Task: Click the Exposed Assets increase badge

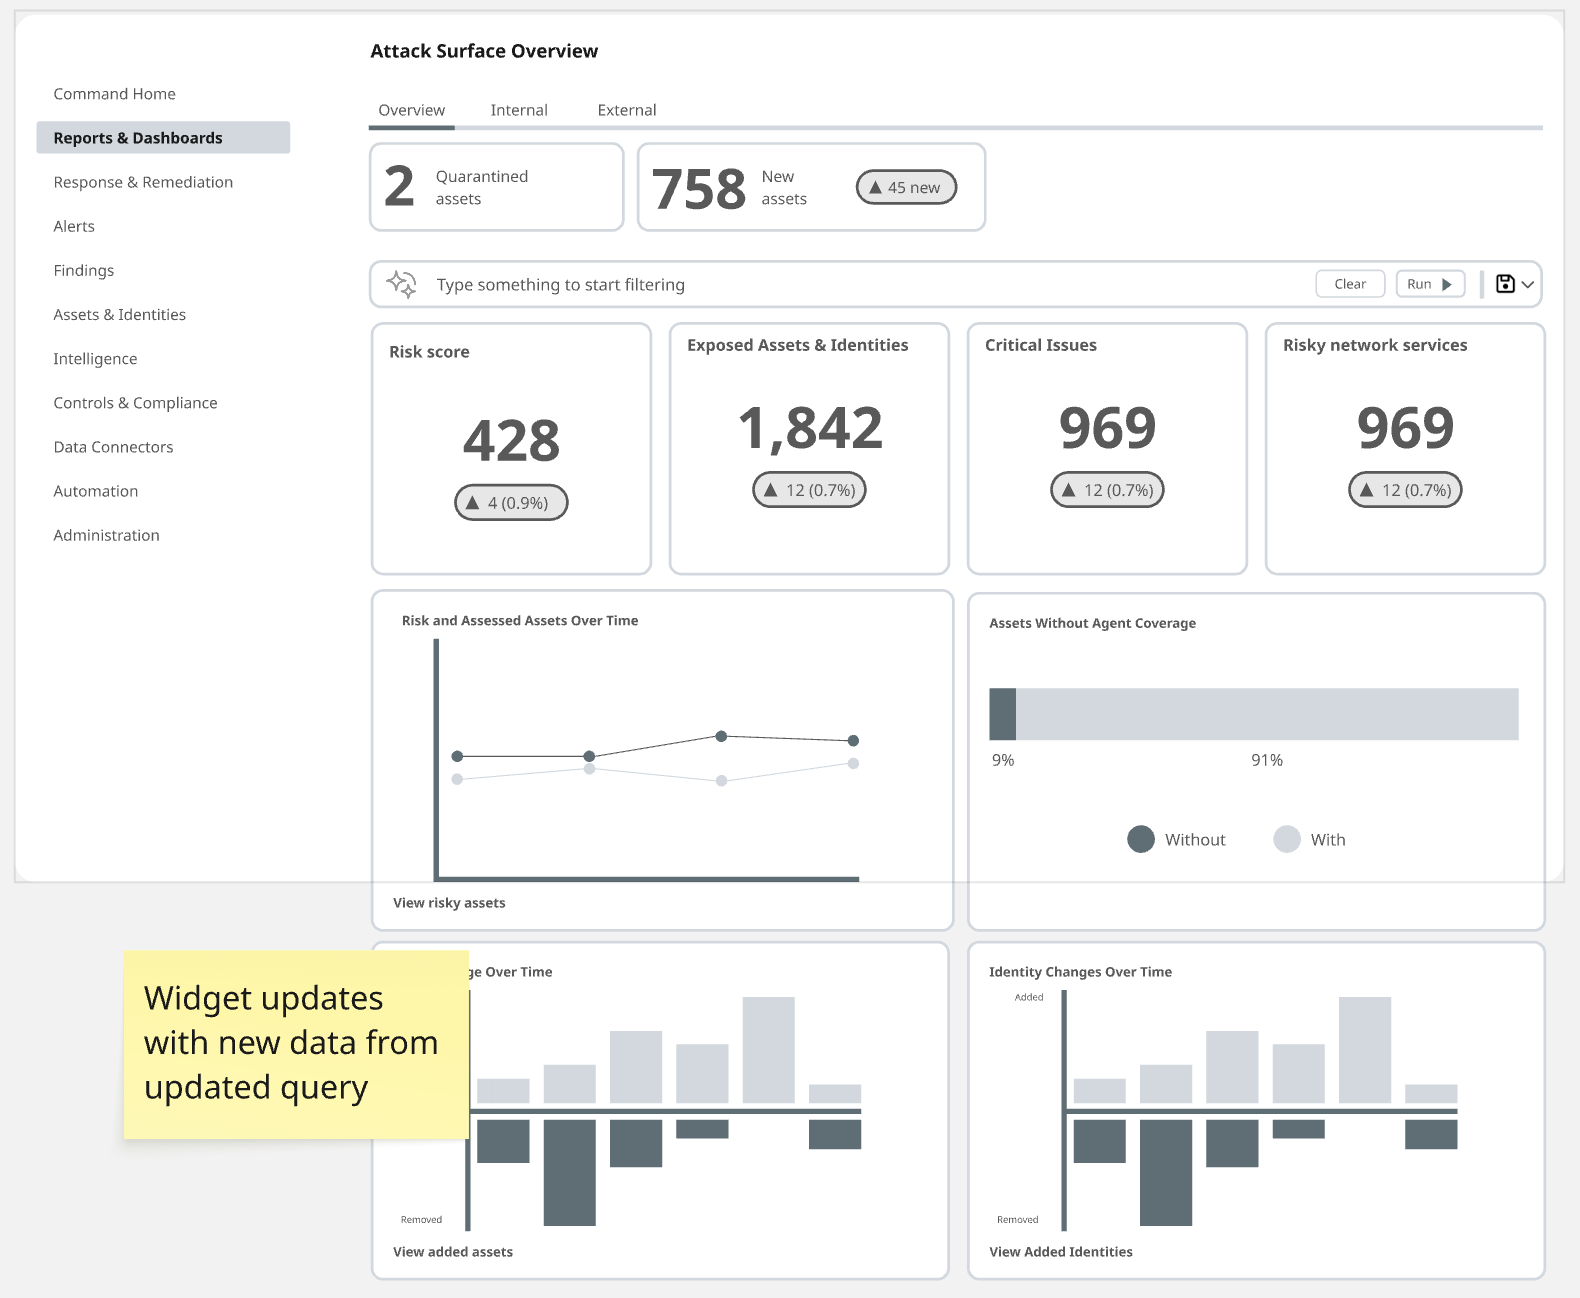Action: [809, 490]
